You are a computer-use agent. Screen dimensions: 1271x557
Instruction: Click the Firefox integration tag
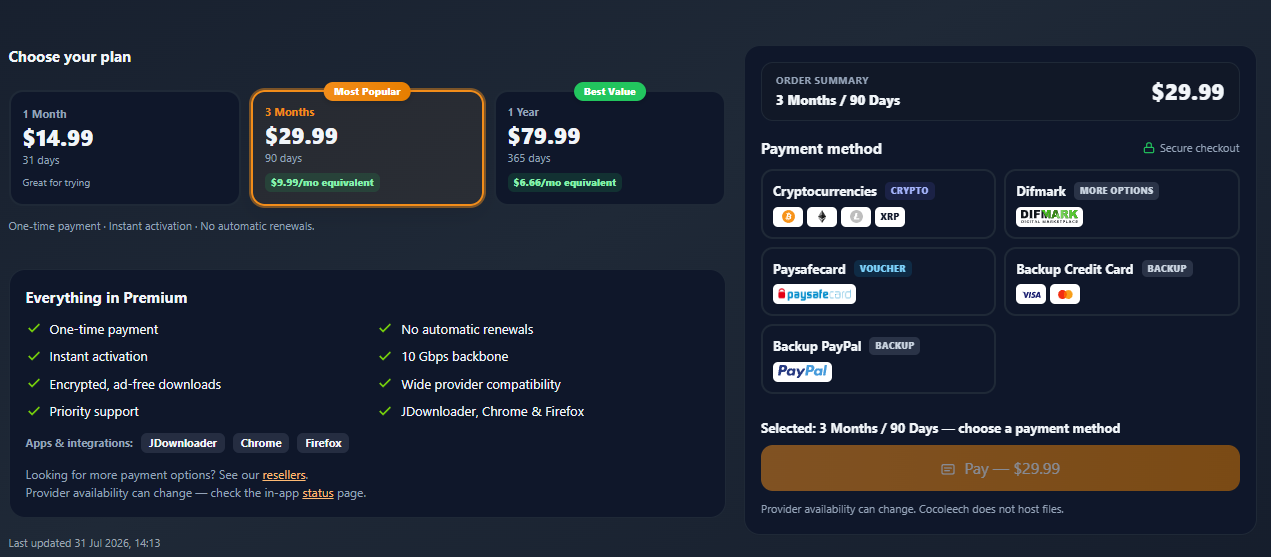coord(323,443)
